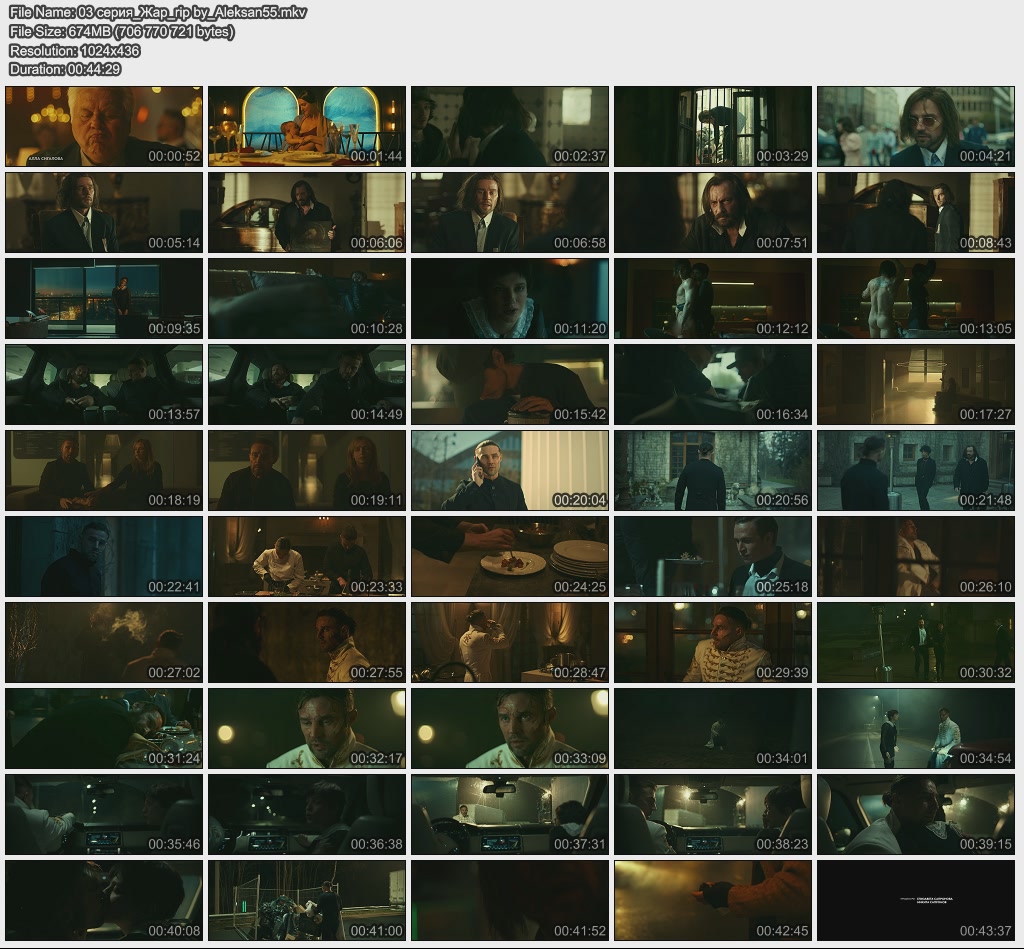
Task: Open the thumbnail timestamped 00:26:10
Action: click(915, 556)
